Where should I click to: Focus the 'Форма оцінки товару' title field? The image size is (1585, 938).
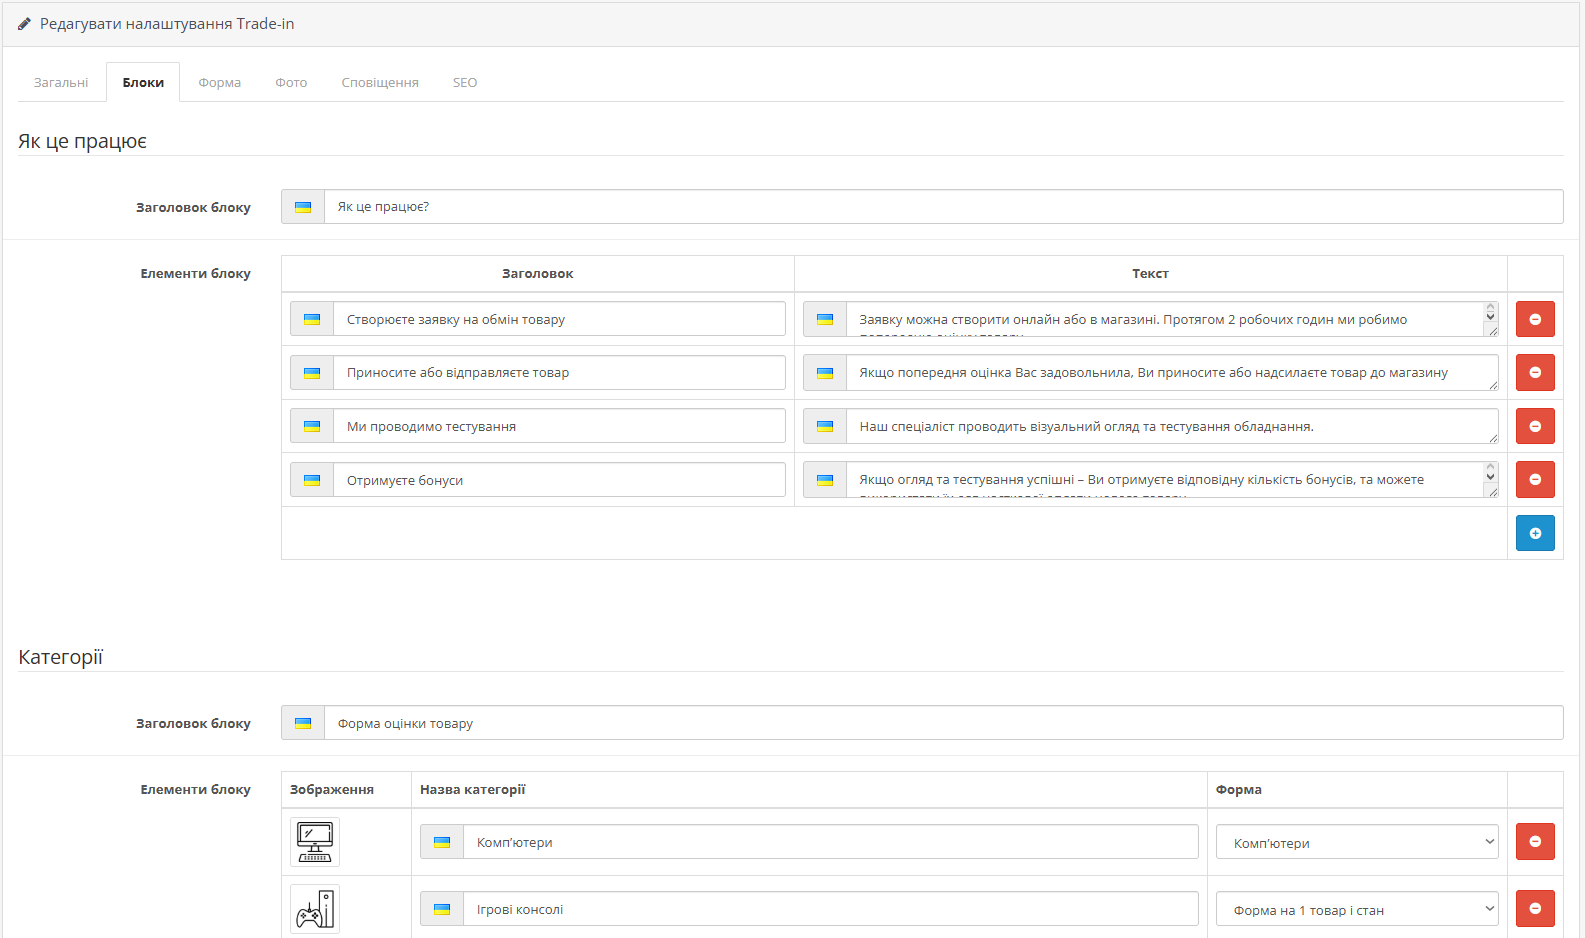[x=944, y=723]
